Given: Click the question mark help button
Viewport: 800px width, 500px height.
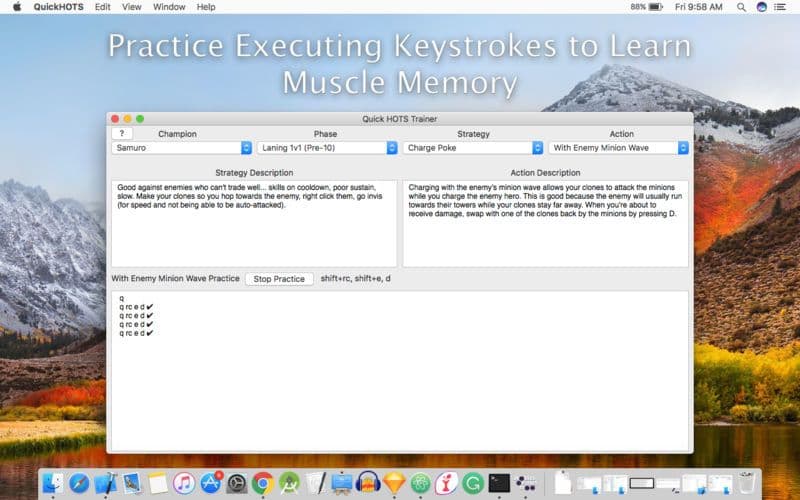Looking at the screenshot, I should pyautogui.click(x=122, y=134).
